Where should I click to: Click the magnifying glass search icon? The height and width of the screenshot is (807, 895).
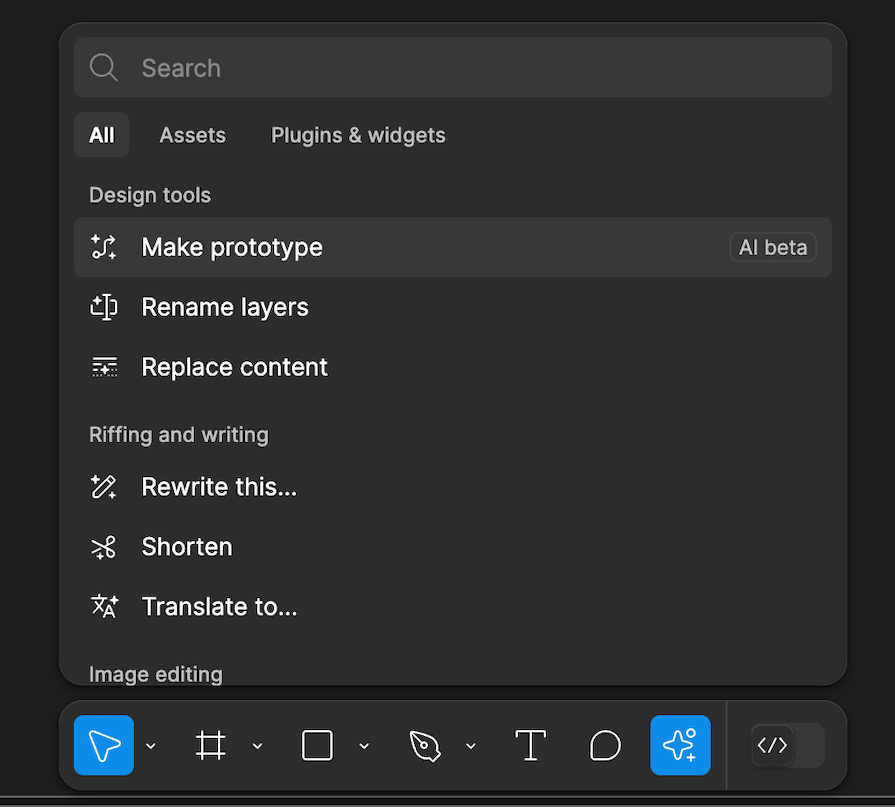[x=104, y=68]
